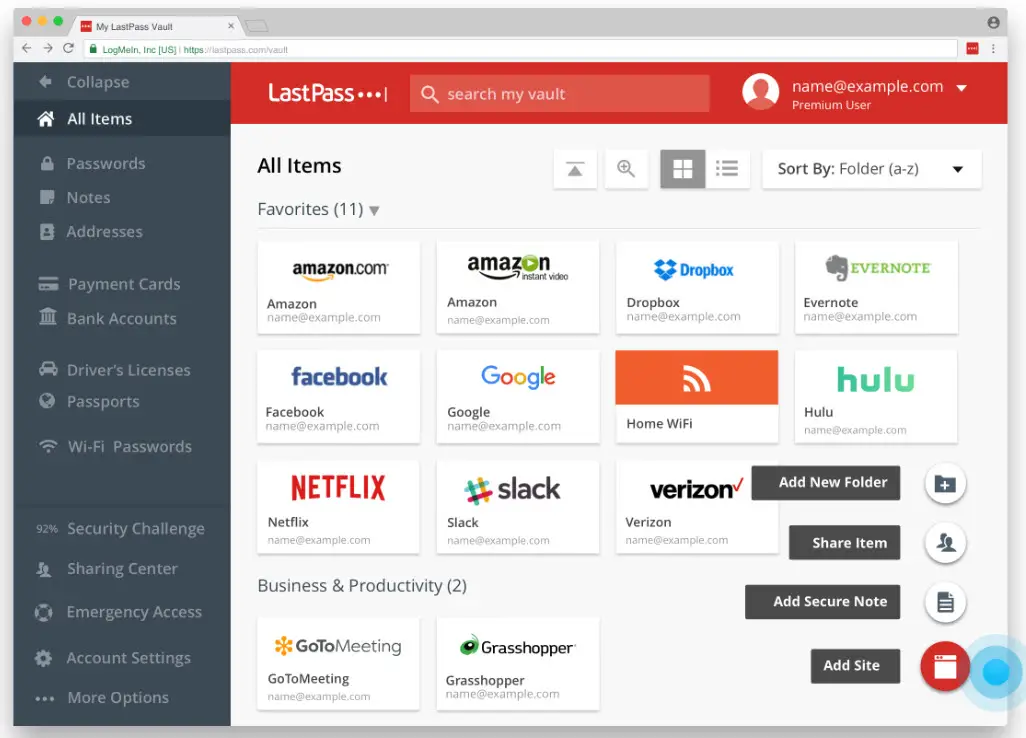Click the My LastPass Vault browser tab
The height and width of the screenshot is (738, 1026).
(157, 26)
